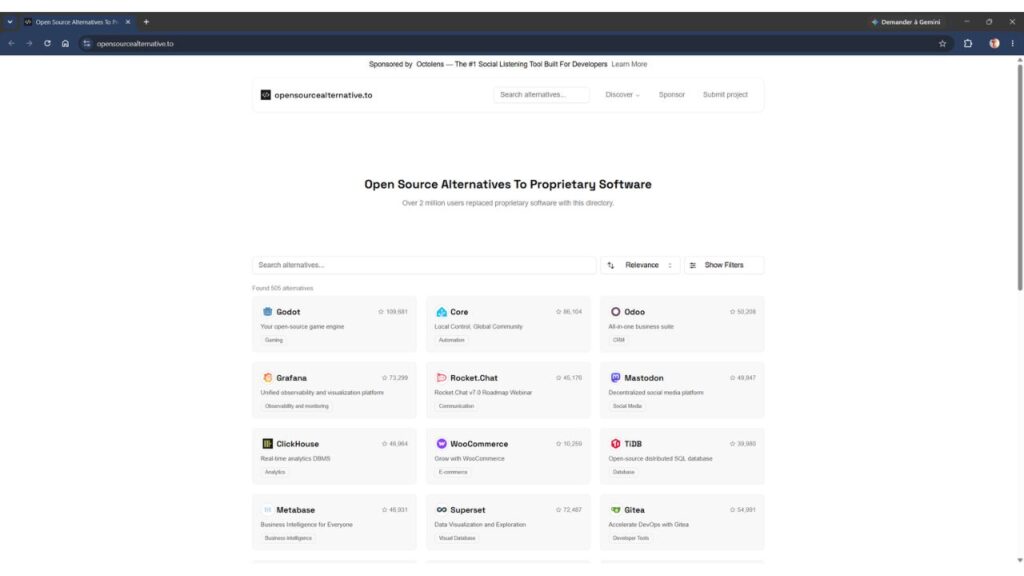Click the page vertical scrollbar thumb
The height and width of the screenshot is (576, 1024).
point(1019,176)
